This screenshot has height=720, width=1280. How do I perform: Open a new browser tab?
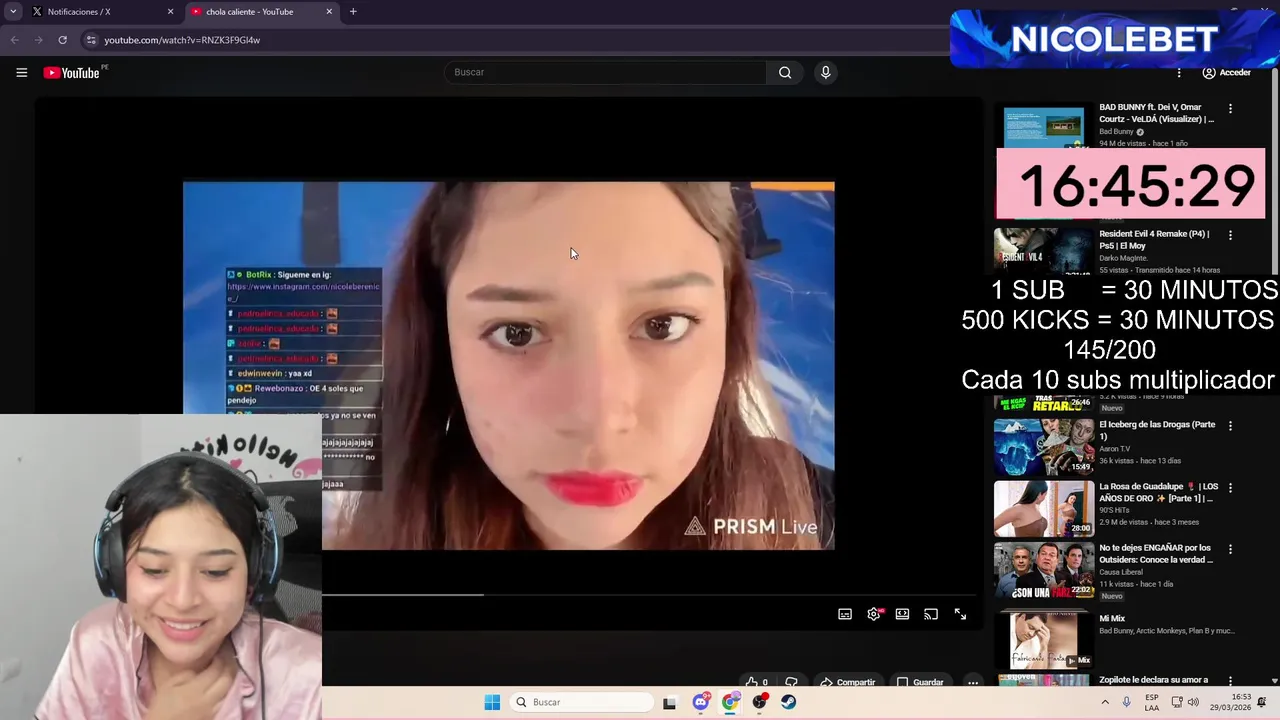coord(353,12)
